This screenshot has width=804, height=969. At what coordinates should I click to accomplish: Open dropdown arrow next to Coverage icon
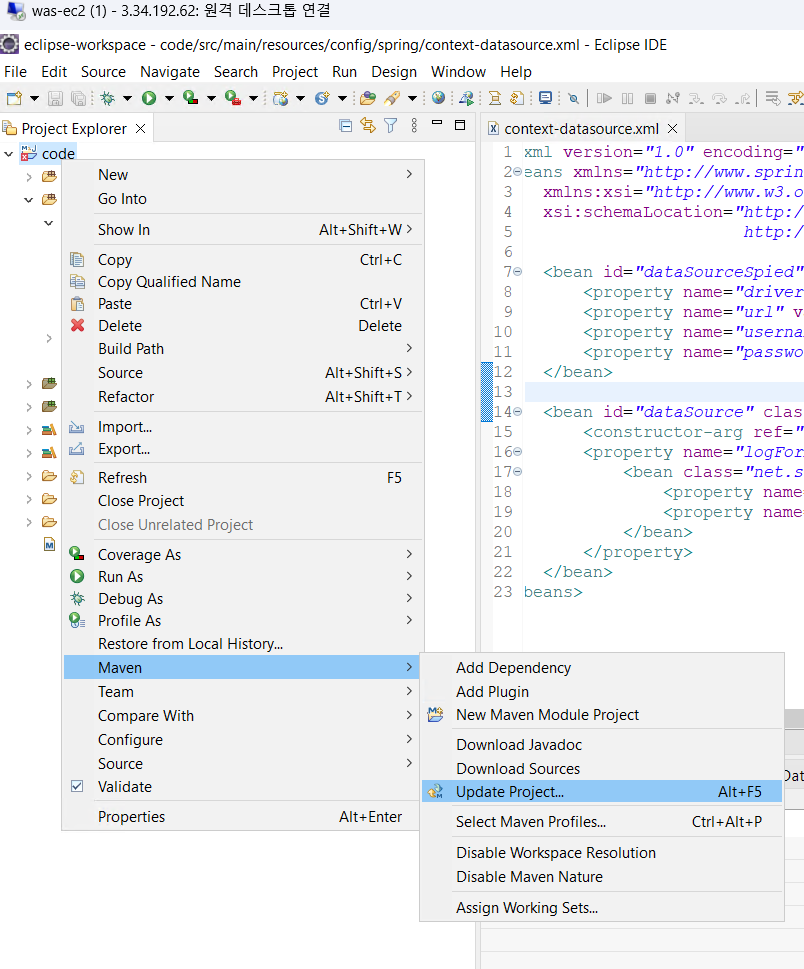(x=211, y=99)
